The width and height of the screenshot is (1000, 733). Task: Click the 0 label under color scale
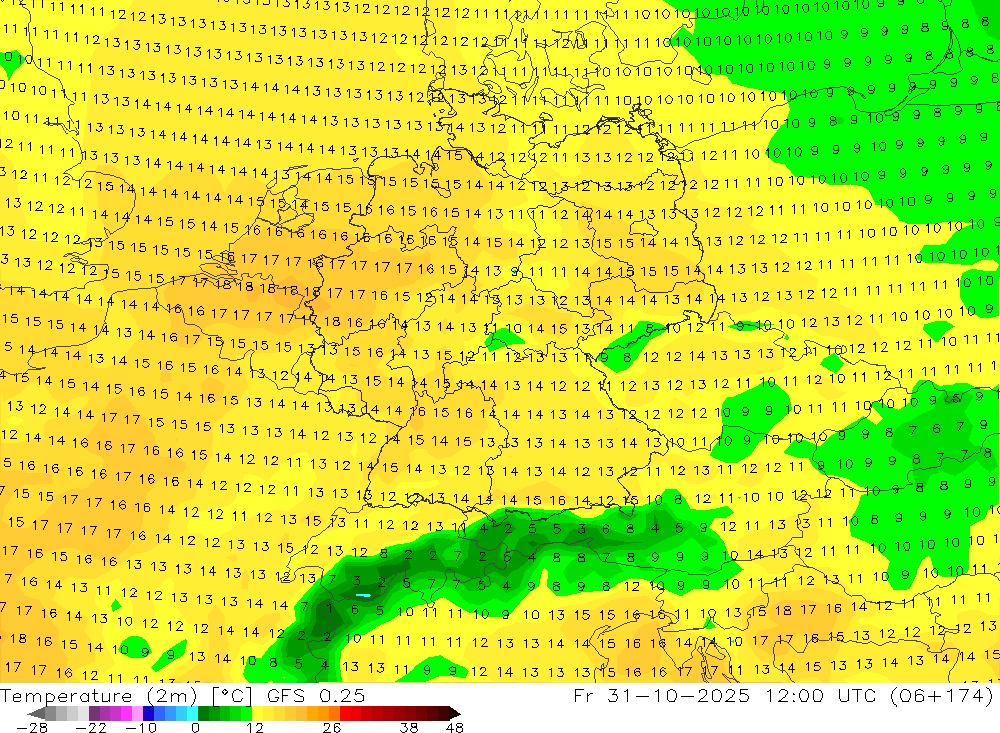[195, 728]
